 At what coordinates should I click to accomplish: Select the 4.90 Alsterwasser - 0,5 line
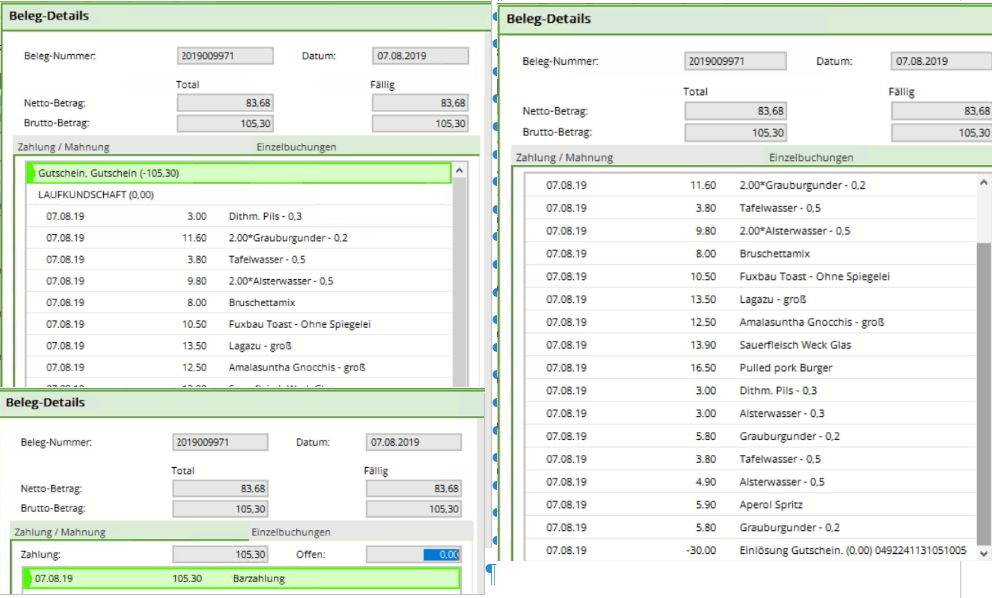click(x=750, y=482)
